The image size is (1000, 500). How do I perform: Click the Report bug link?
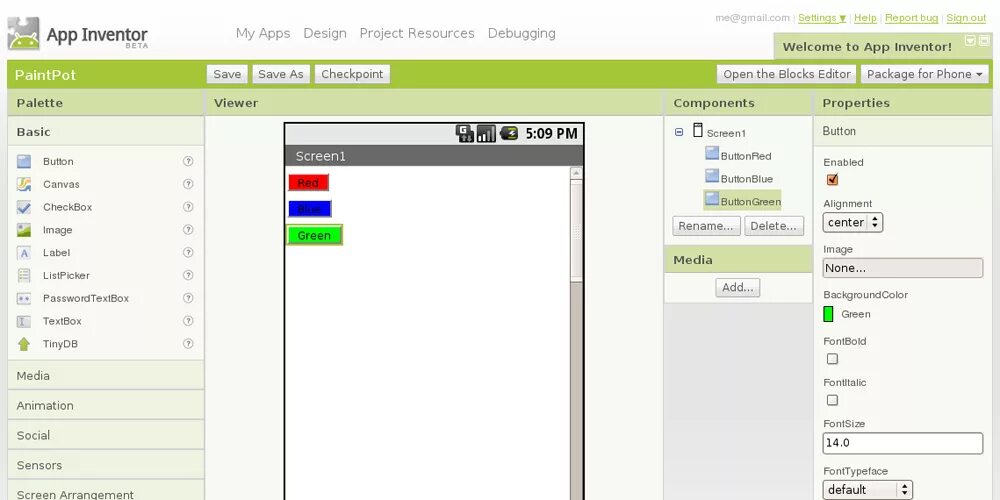point(911,18)
